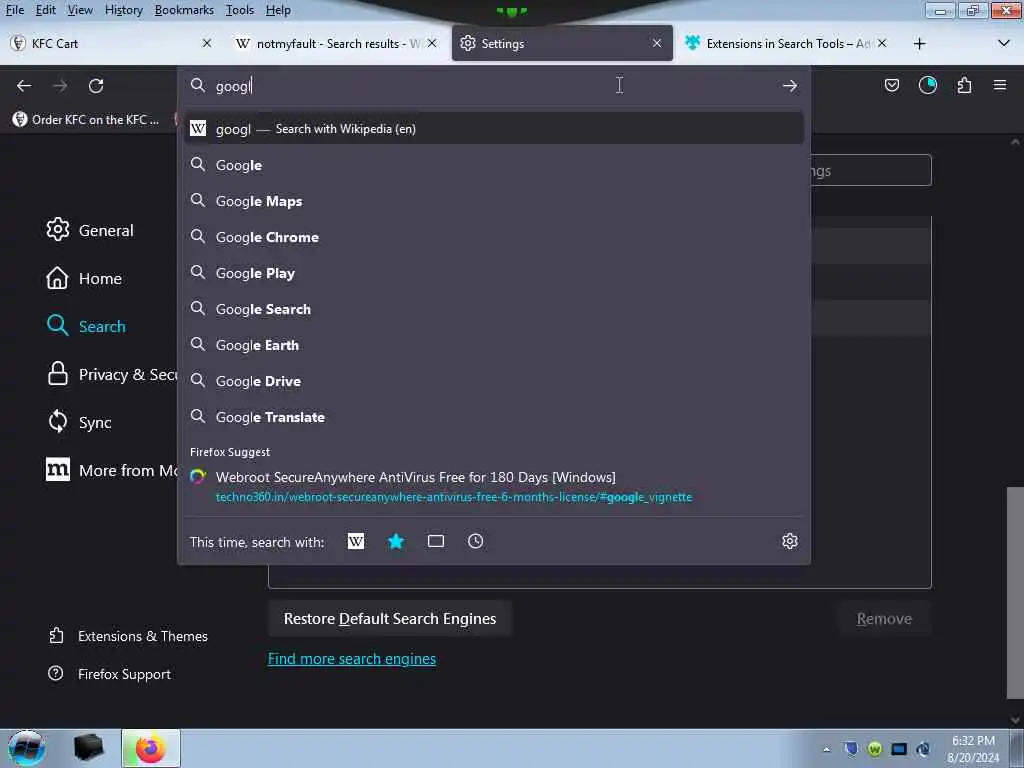Viewport: 1024px width, 768px height.
Task: Open the Pocket save icon
Action: (x=891, y=85)
